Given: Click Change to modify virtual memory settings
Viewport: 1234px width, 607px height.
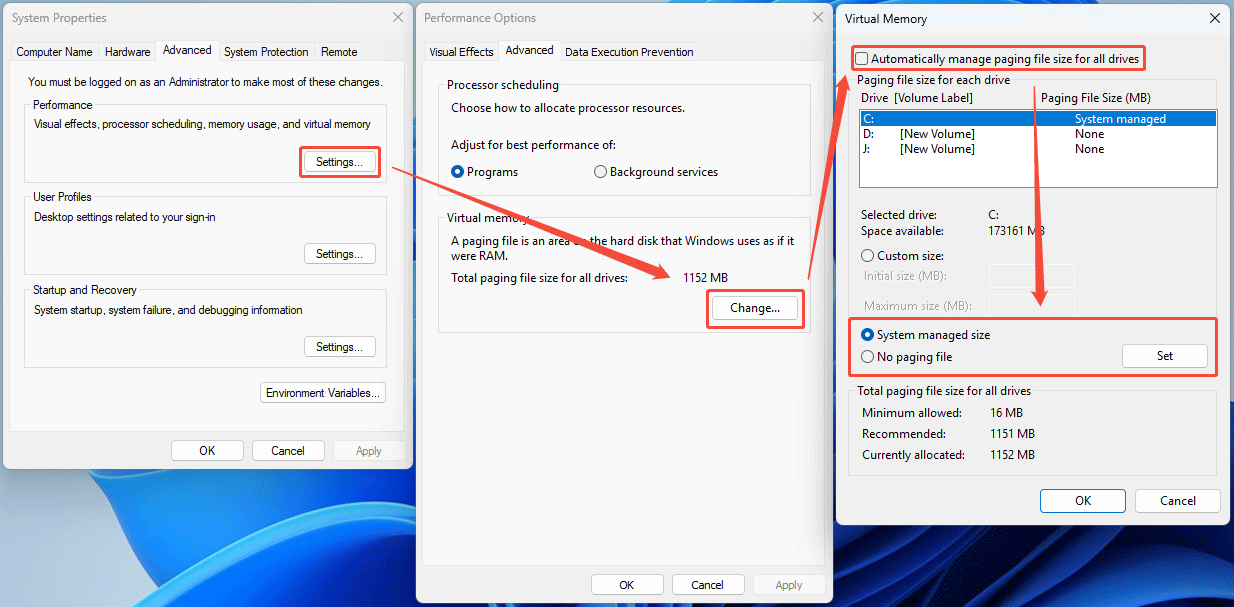Looking at the screenshot, I should 754,308.
